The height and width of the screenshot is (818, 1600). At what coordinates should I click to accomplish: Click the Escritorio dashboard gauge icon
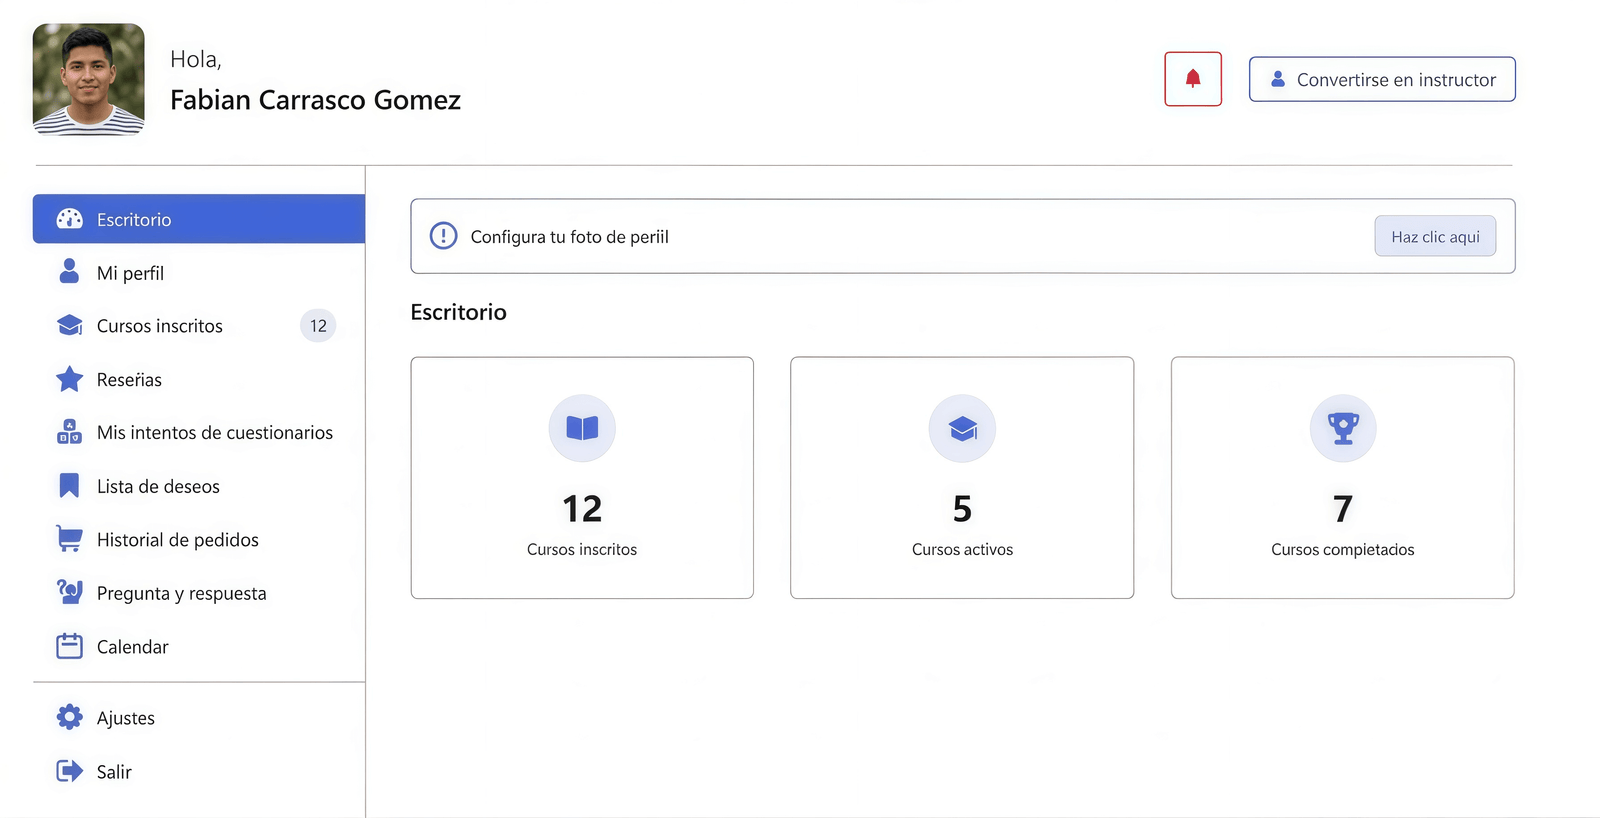pyautogui.click(x=70, y=219)
